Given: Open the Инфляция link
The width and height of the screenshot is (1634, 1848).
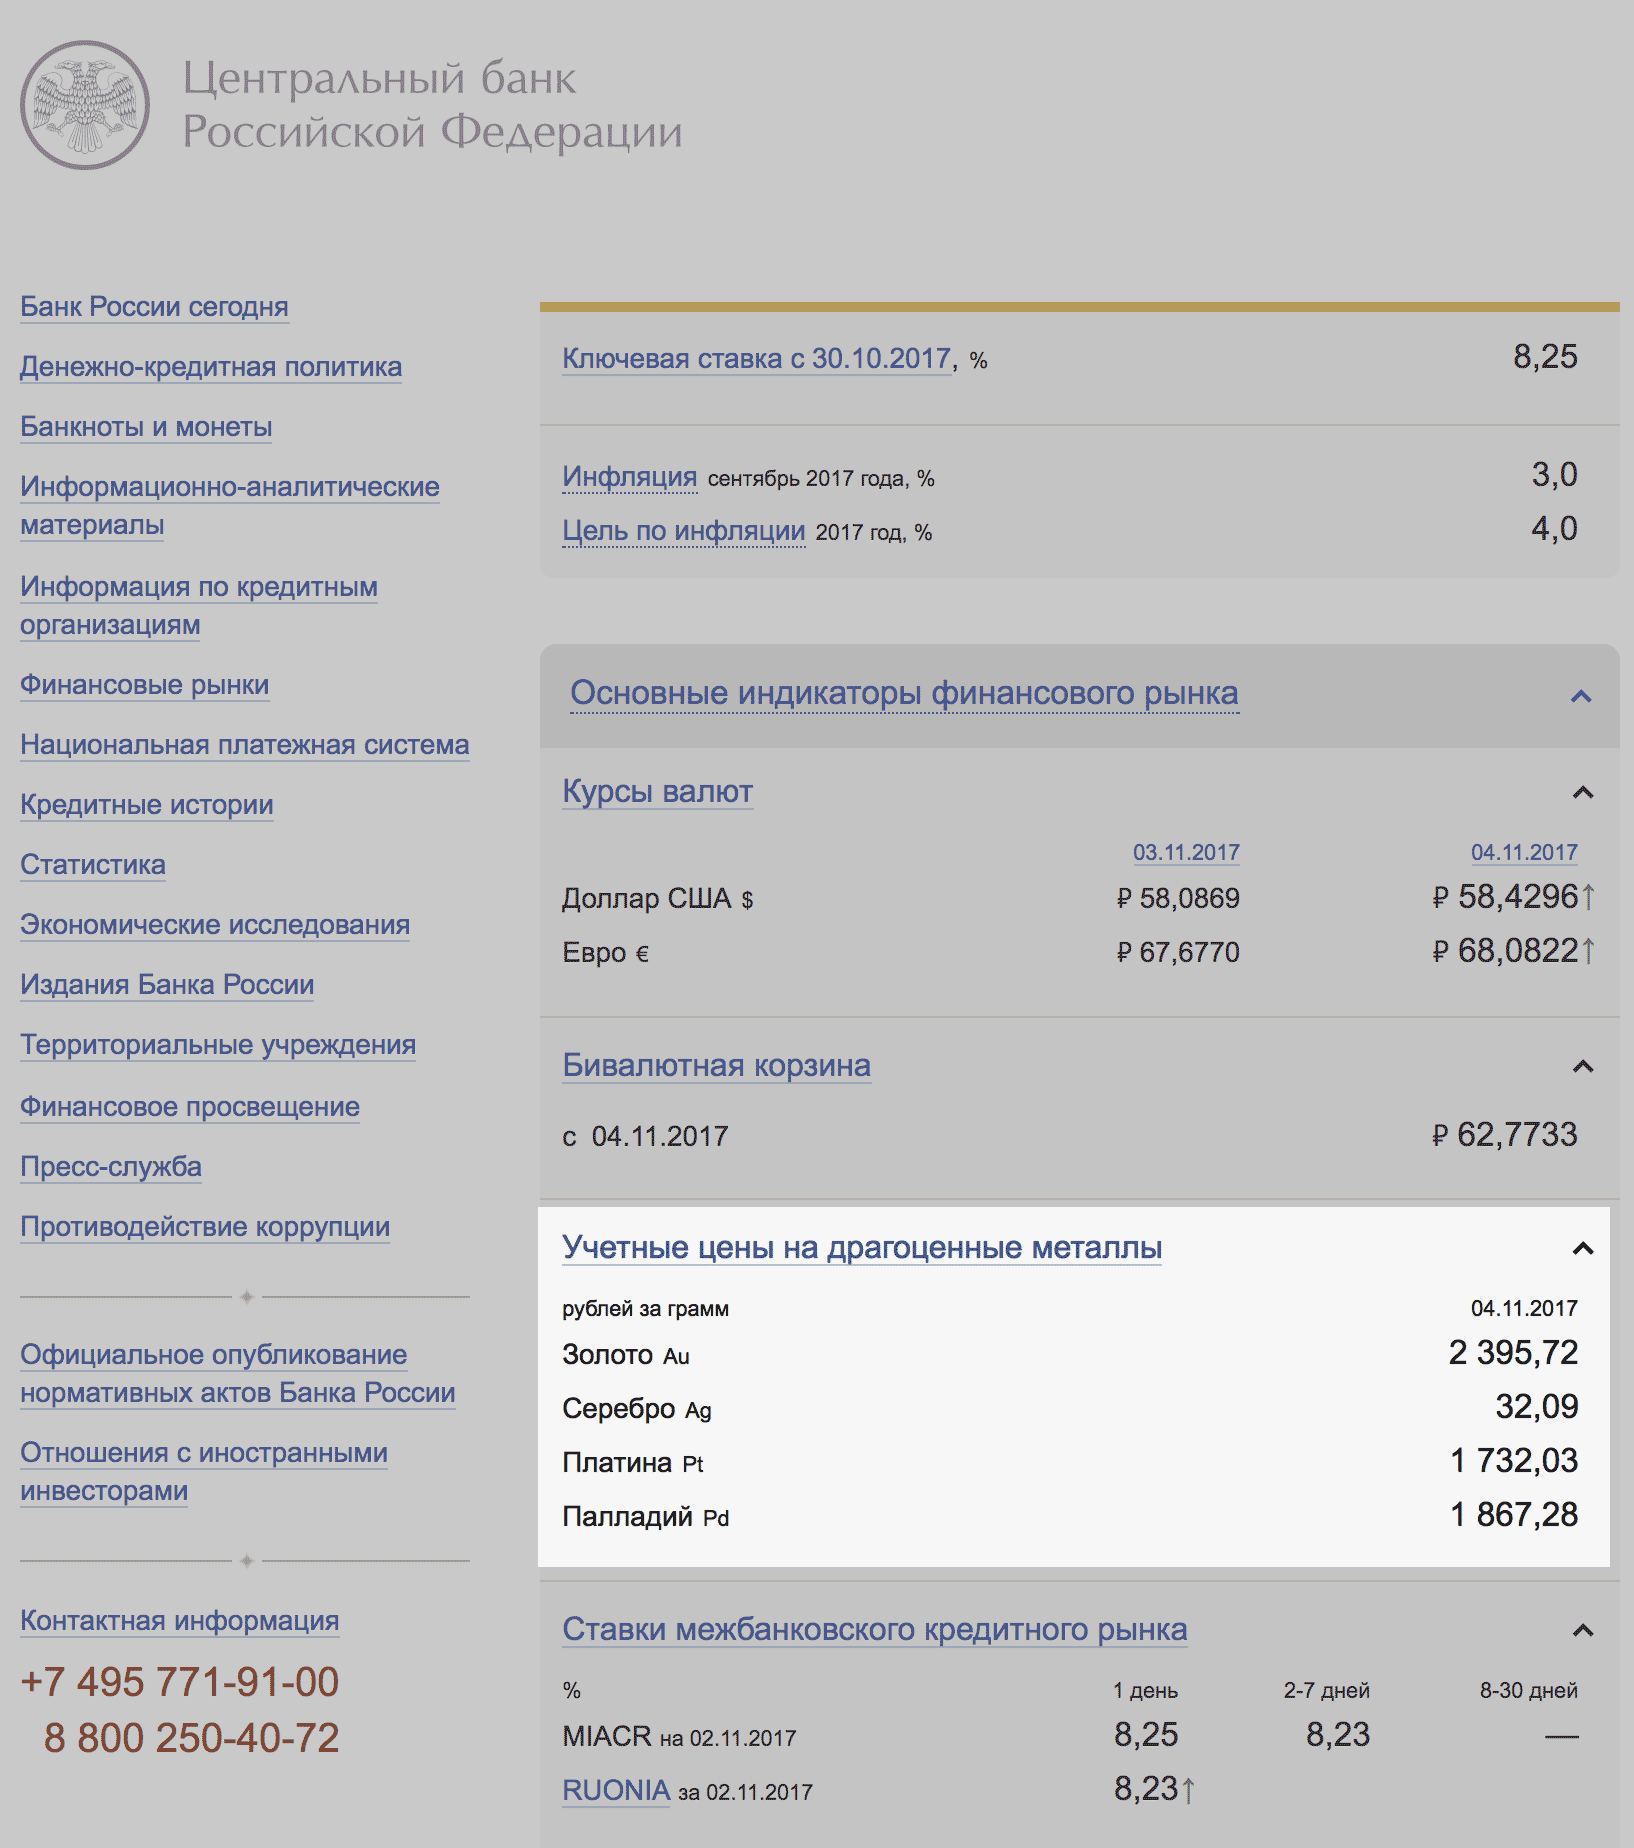Looking at the screenshot, I should [629, 477].
